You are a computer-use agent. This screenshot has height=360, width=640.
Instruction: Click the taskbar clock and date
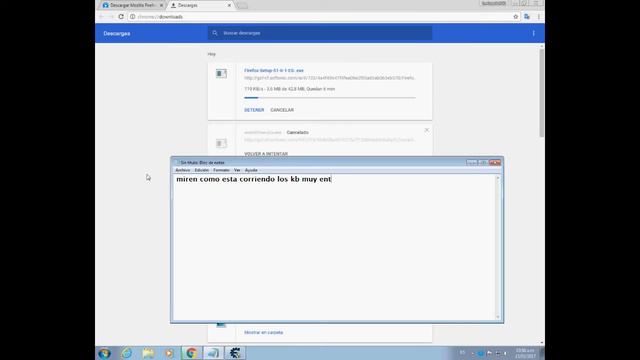(525, 353)
